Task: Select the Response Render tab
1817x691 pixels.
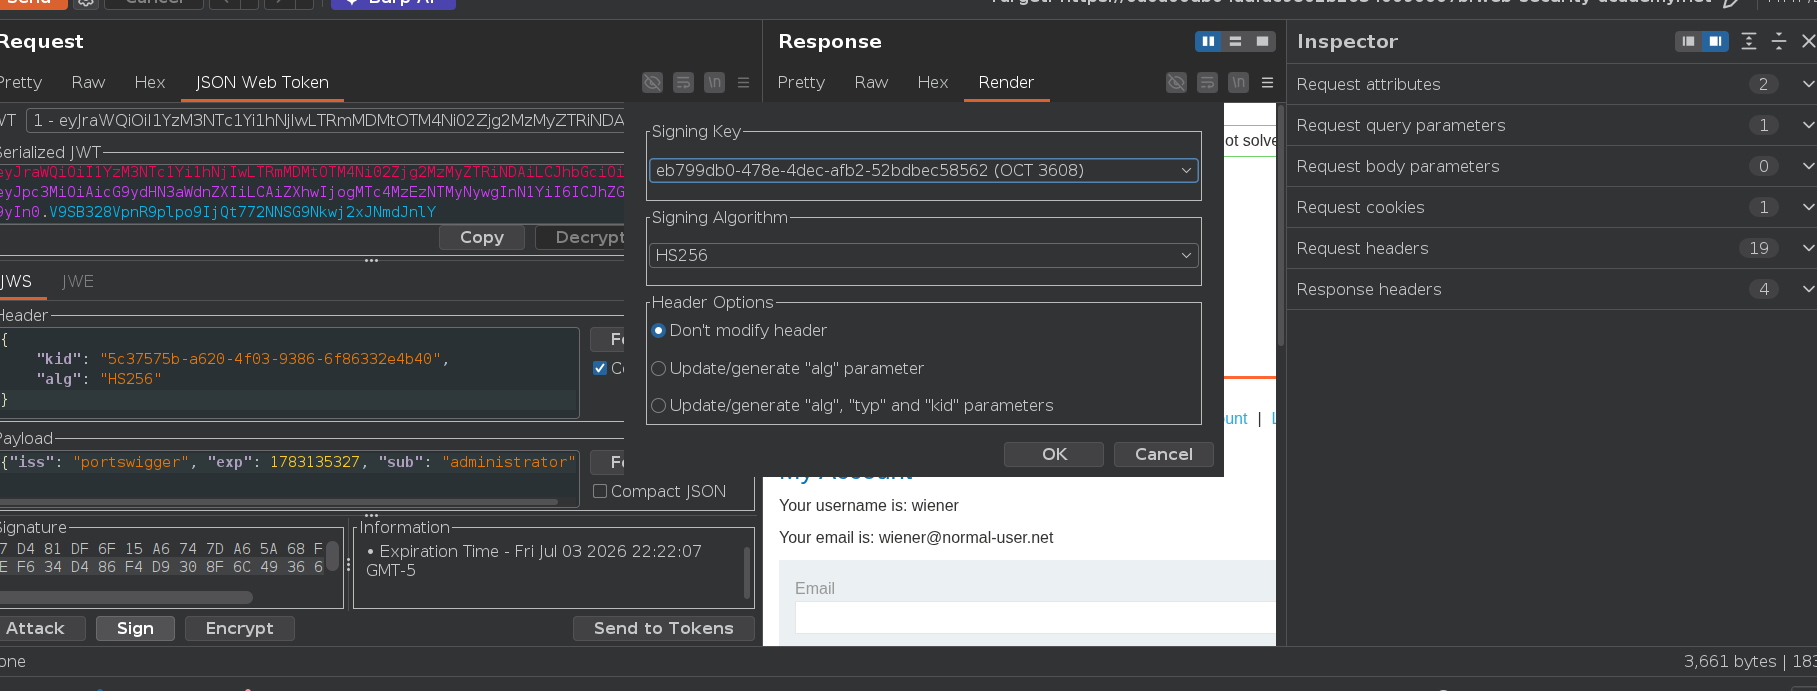Action: tap(1006, 82)
